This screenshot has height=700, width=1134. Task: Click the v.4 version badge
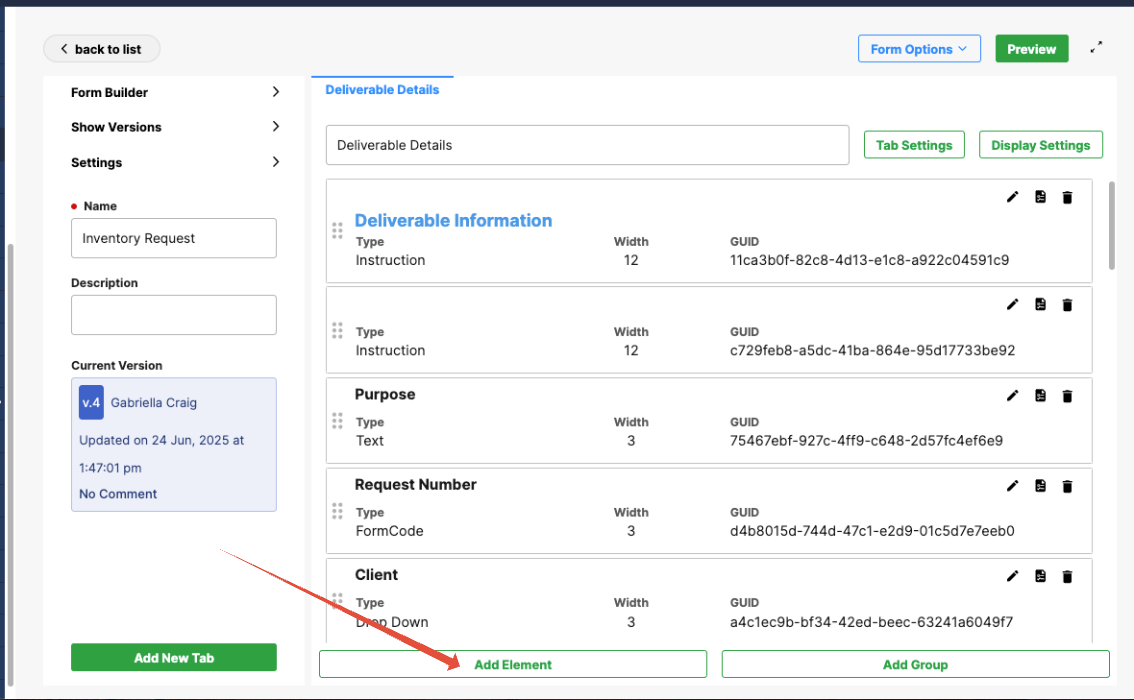tap(91, 403)
